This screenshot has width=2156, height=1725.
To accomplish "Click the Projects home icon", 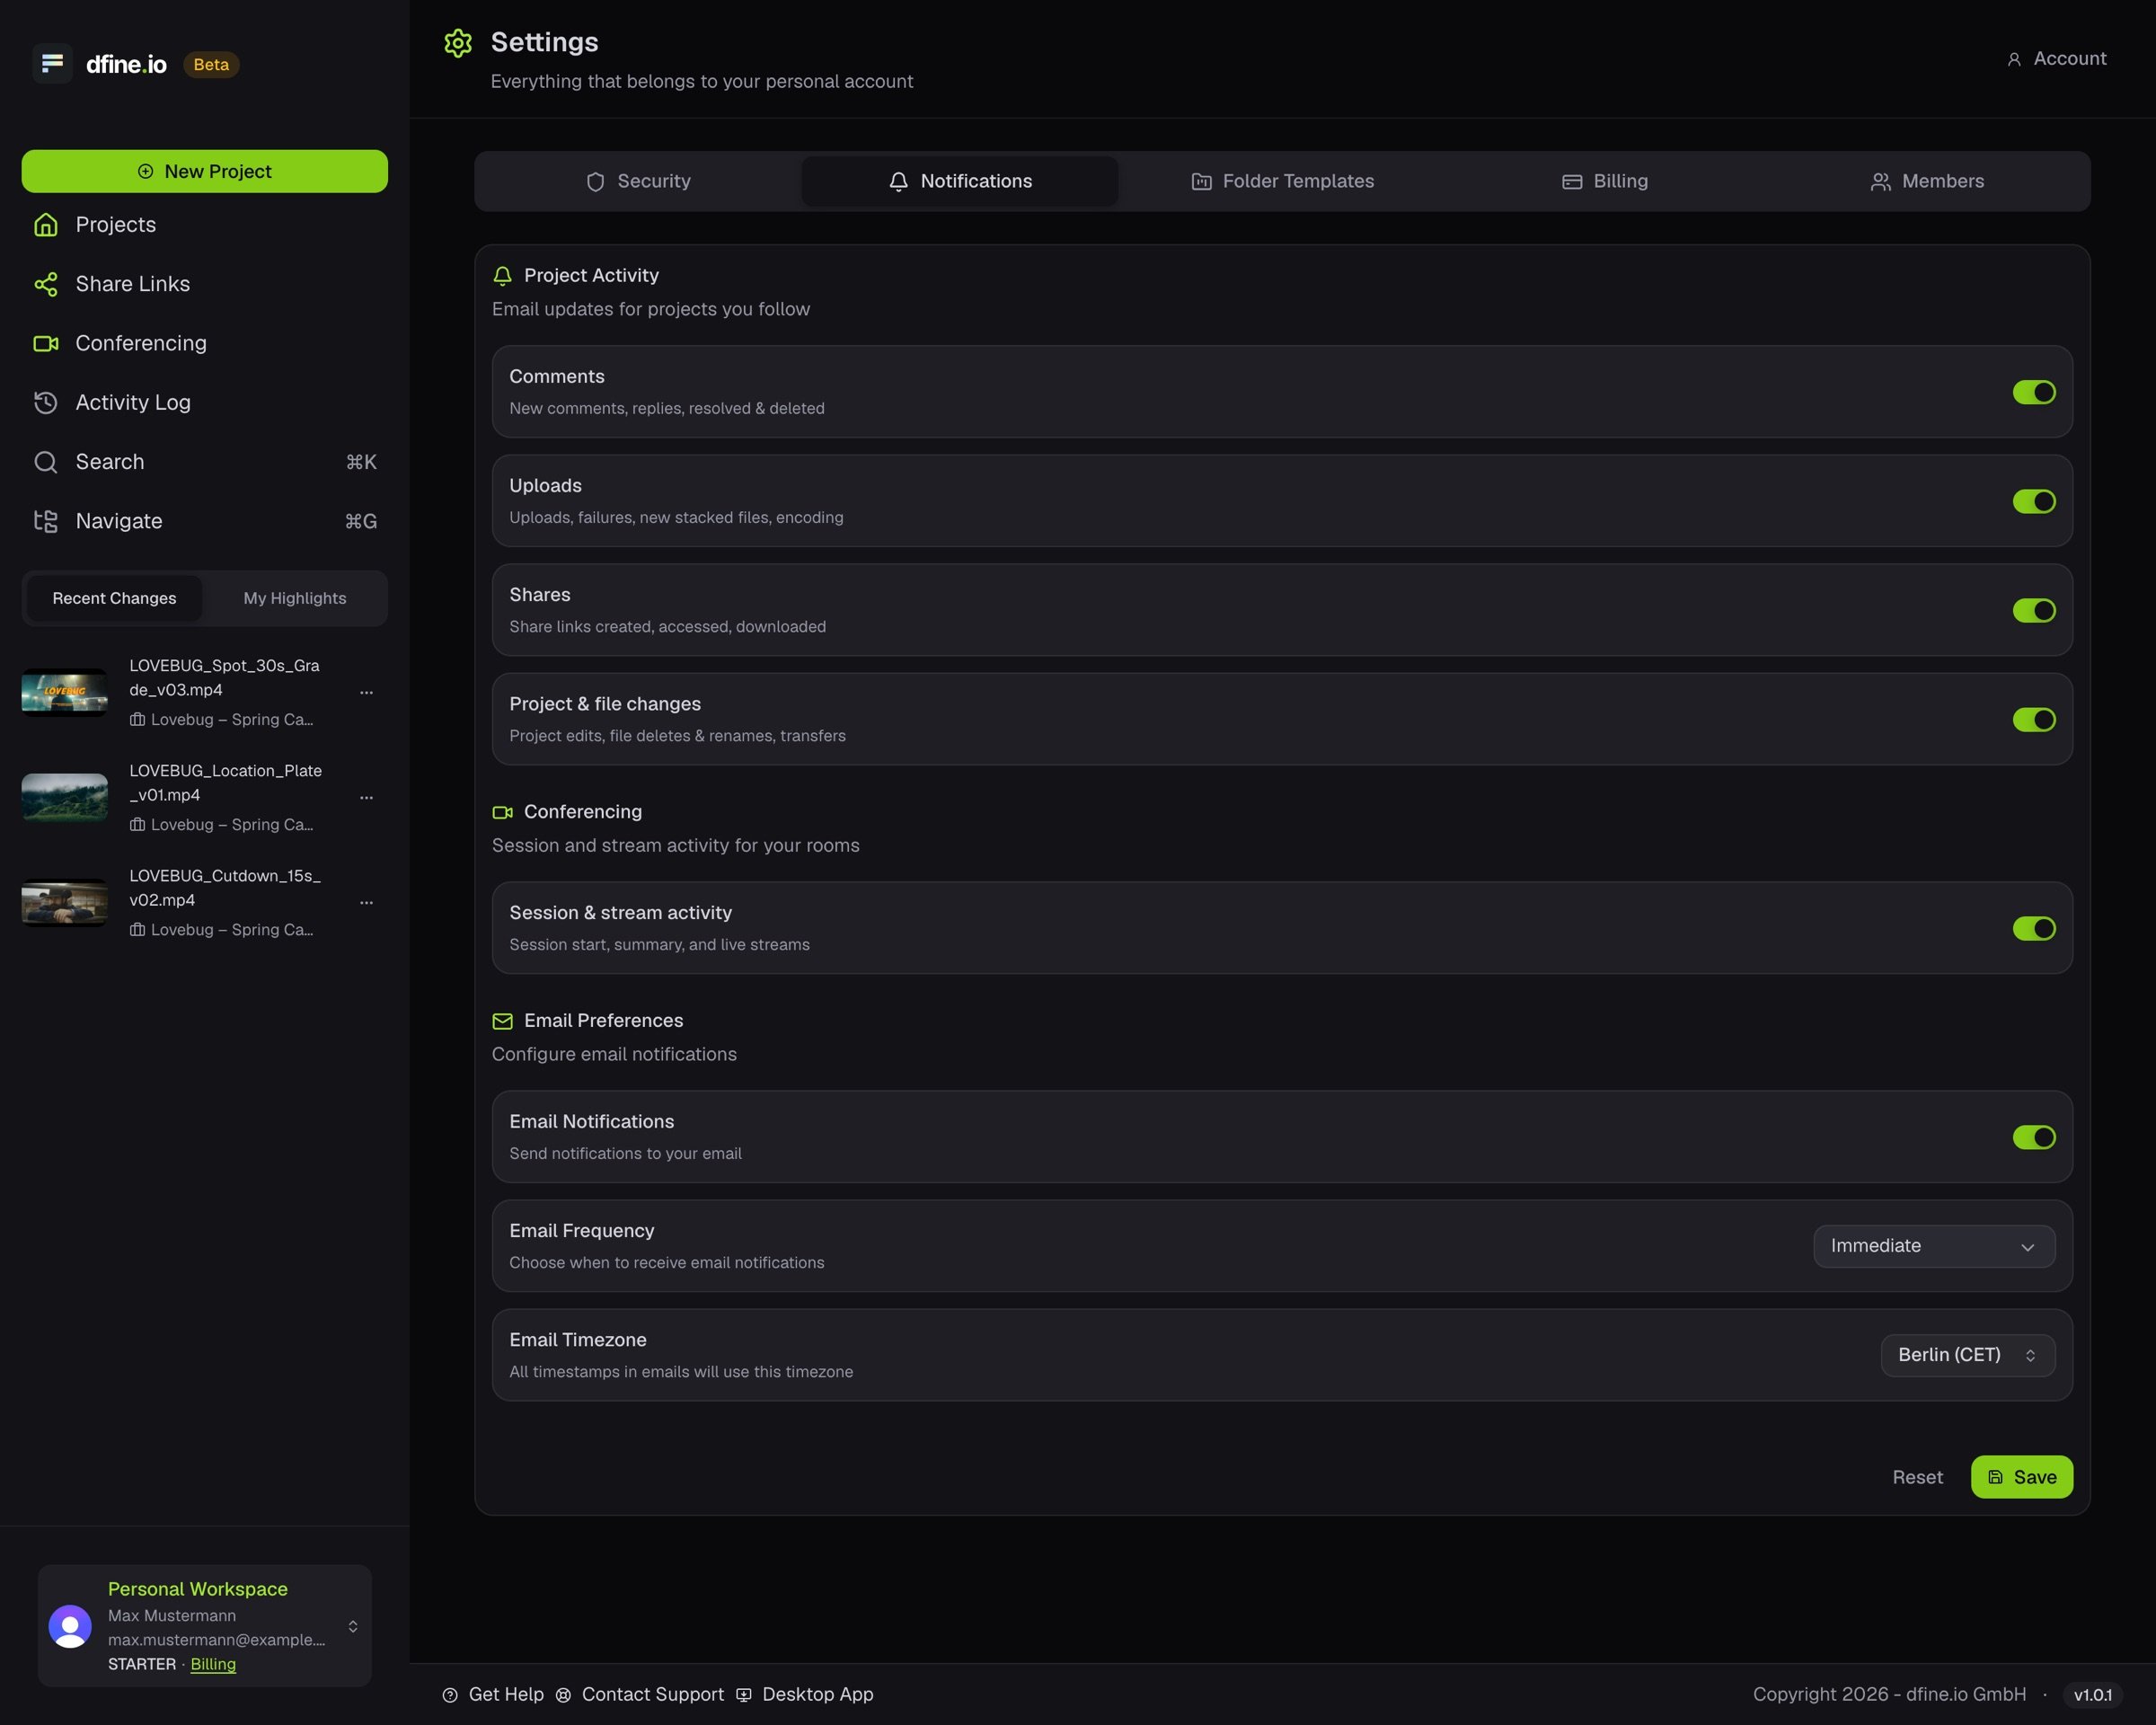I will [46, 225].
